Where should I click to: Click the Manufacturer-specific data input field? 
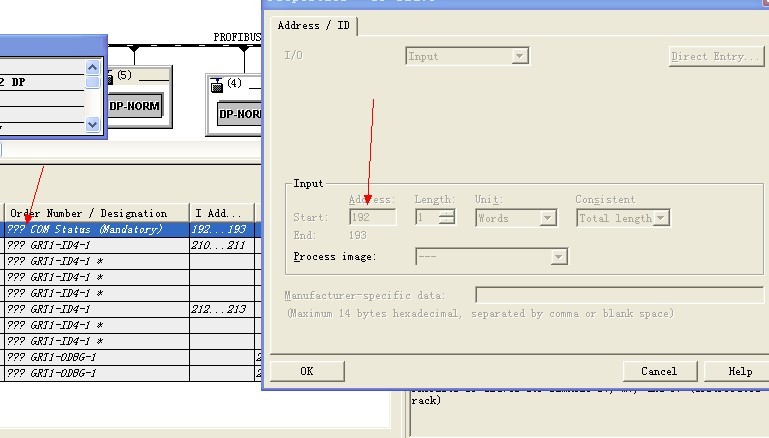pyautogui.click(x=618, y=295)
